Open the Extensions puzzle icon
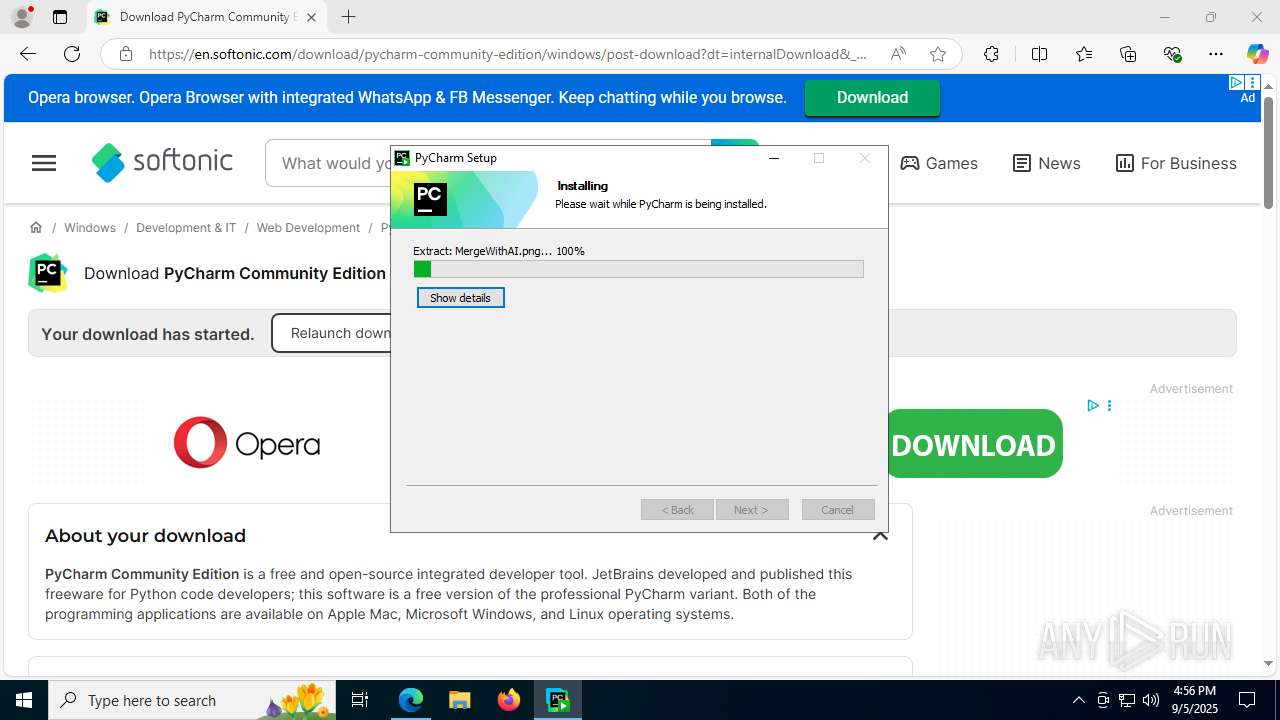Image resolution: width=1280 pixels, height=720 pixels. 991,54
